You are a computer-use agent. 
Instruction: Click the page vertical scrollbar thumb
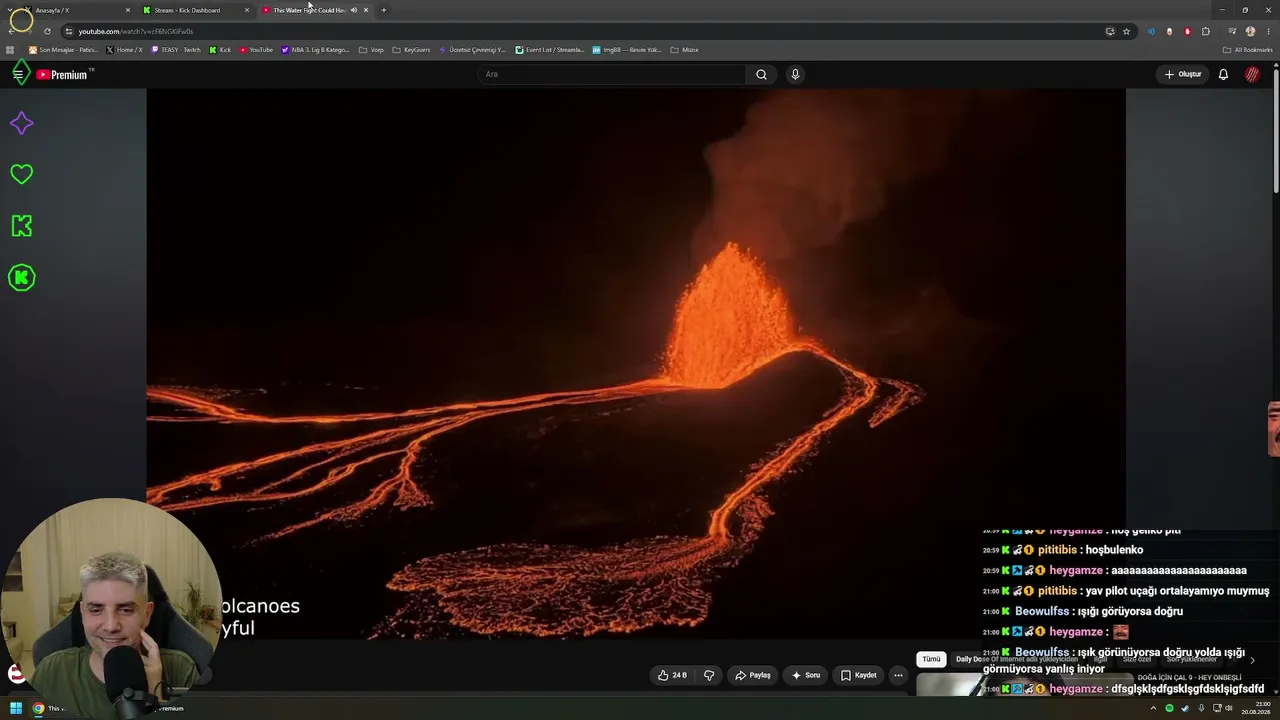click(1276, 130)
